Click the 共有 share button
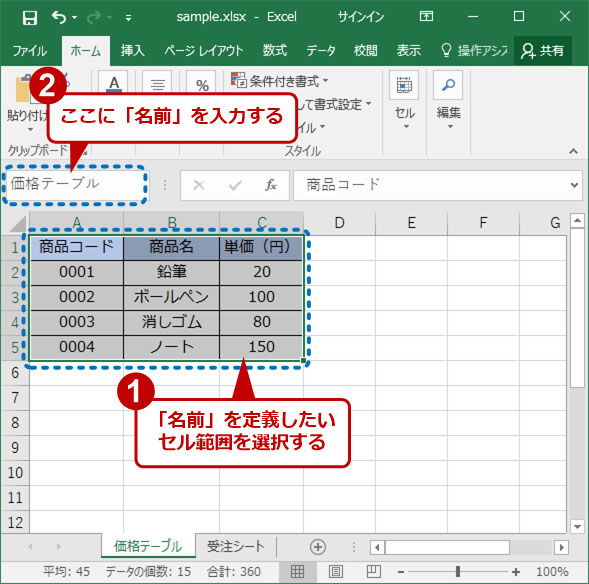This screenshot has width=589, height=584. 543,50
